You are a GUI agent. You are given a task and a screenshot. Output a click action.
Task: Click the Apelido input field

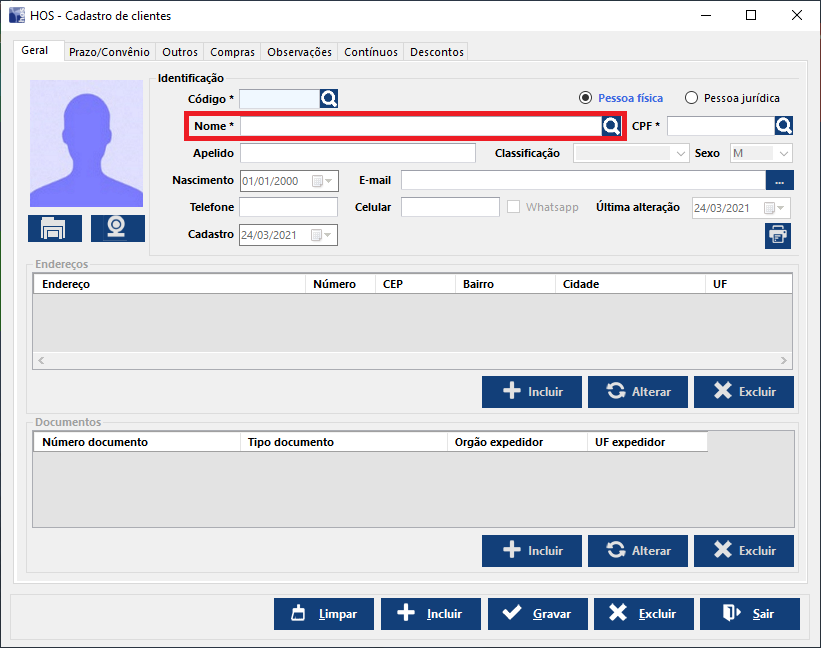357,153
